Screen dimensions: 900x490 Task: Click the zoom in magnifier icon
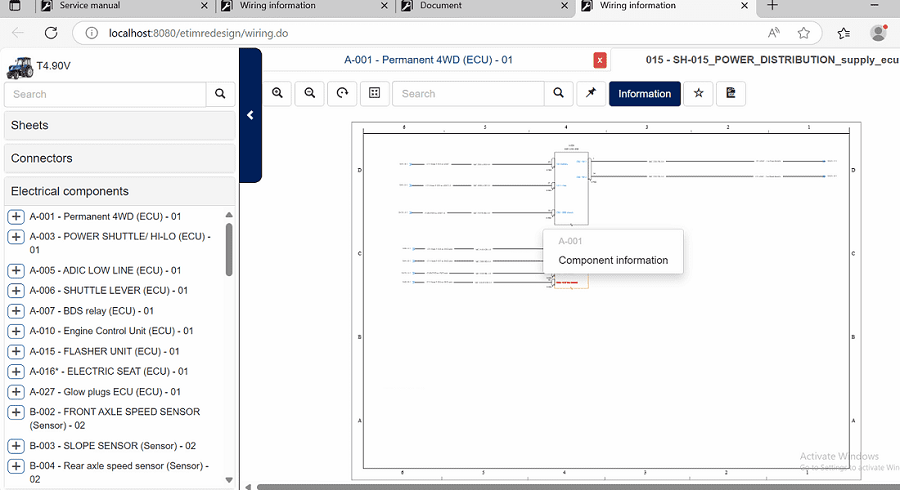[277, 93]
